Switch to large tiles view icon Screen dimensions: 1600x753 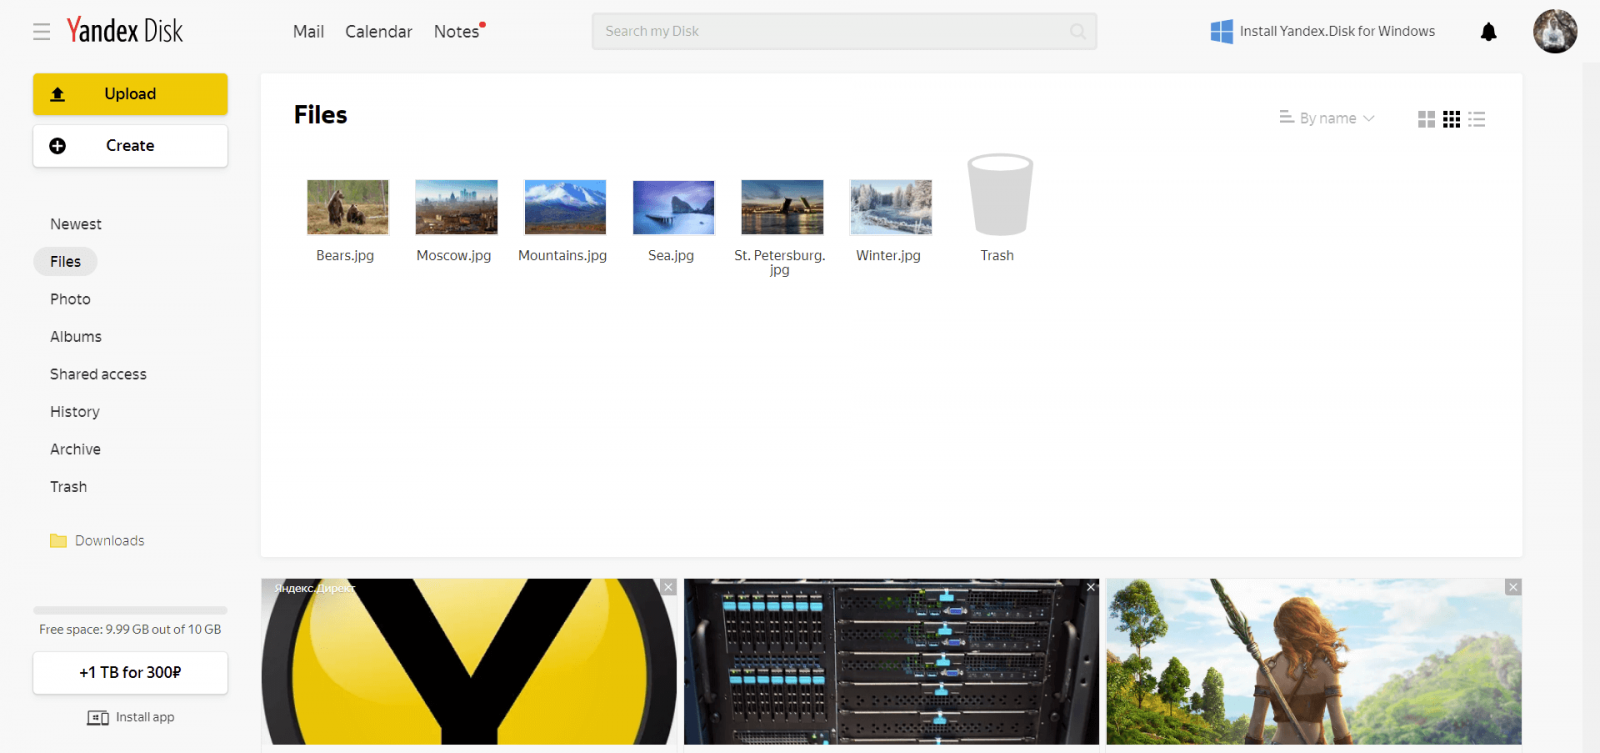1426,119
